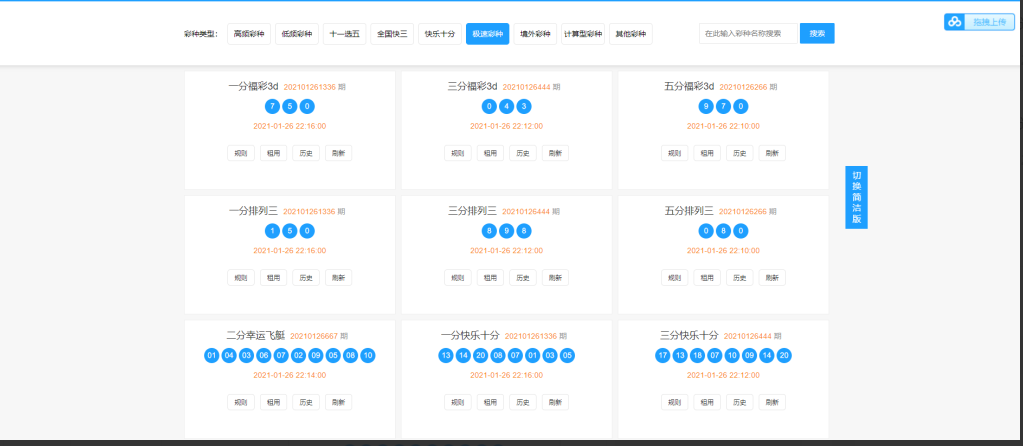Click the 2021-01-26 22:14:00 draw time
This screenshot has height=446, width=1023.
(290, 375)
